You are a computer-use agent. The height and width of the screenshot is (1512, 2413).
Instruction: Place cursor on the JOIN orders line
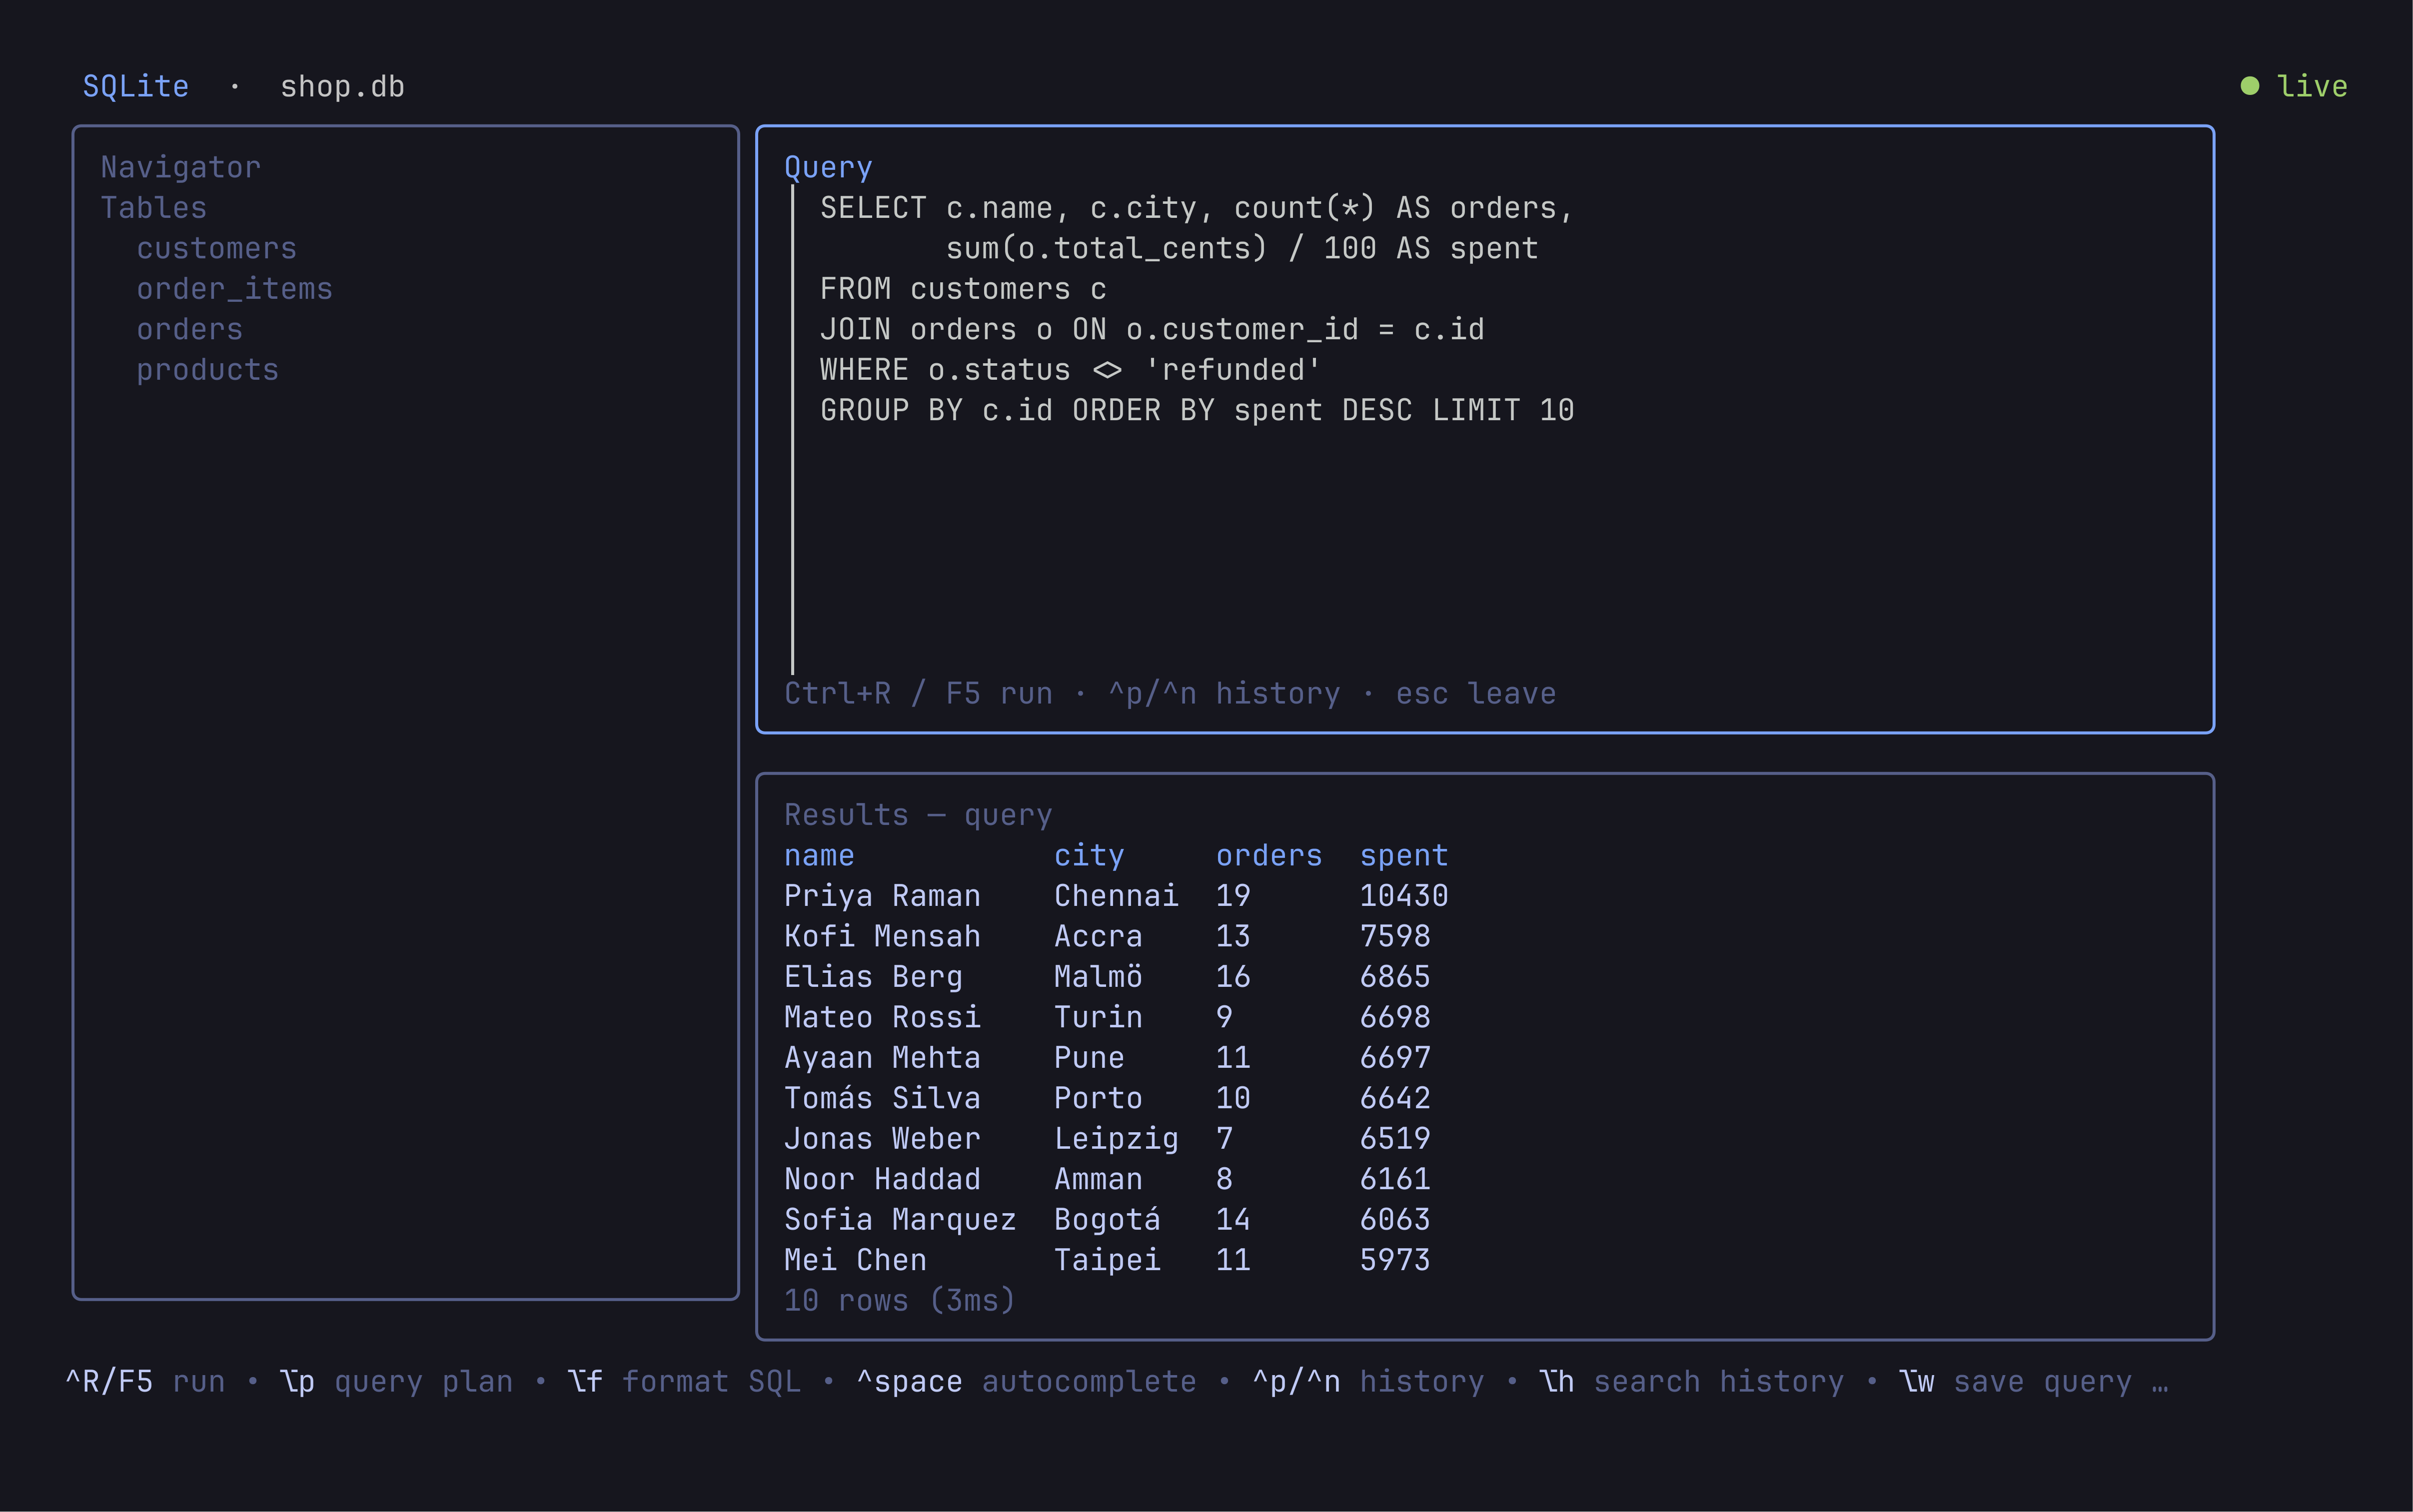(x=1152, y=329)
